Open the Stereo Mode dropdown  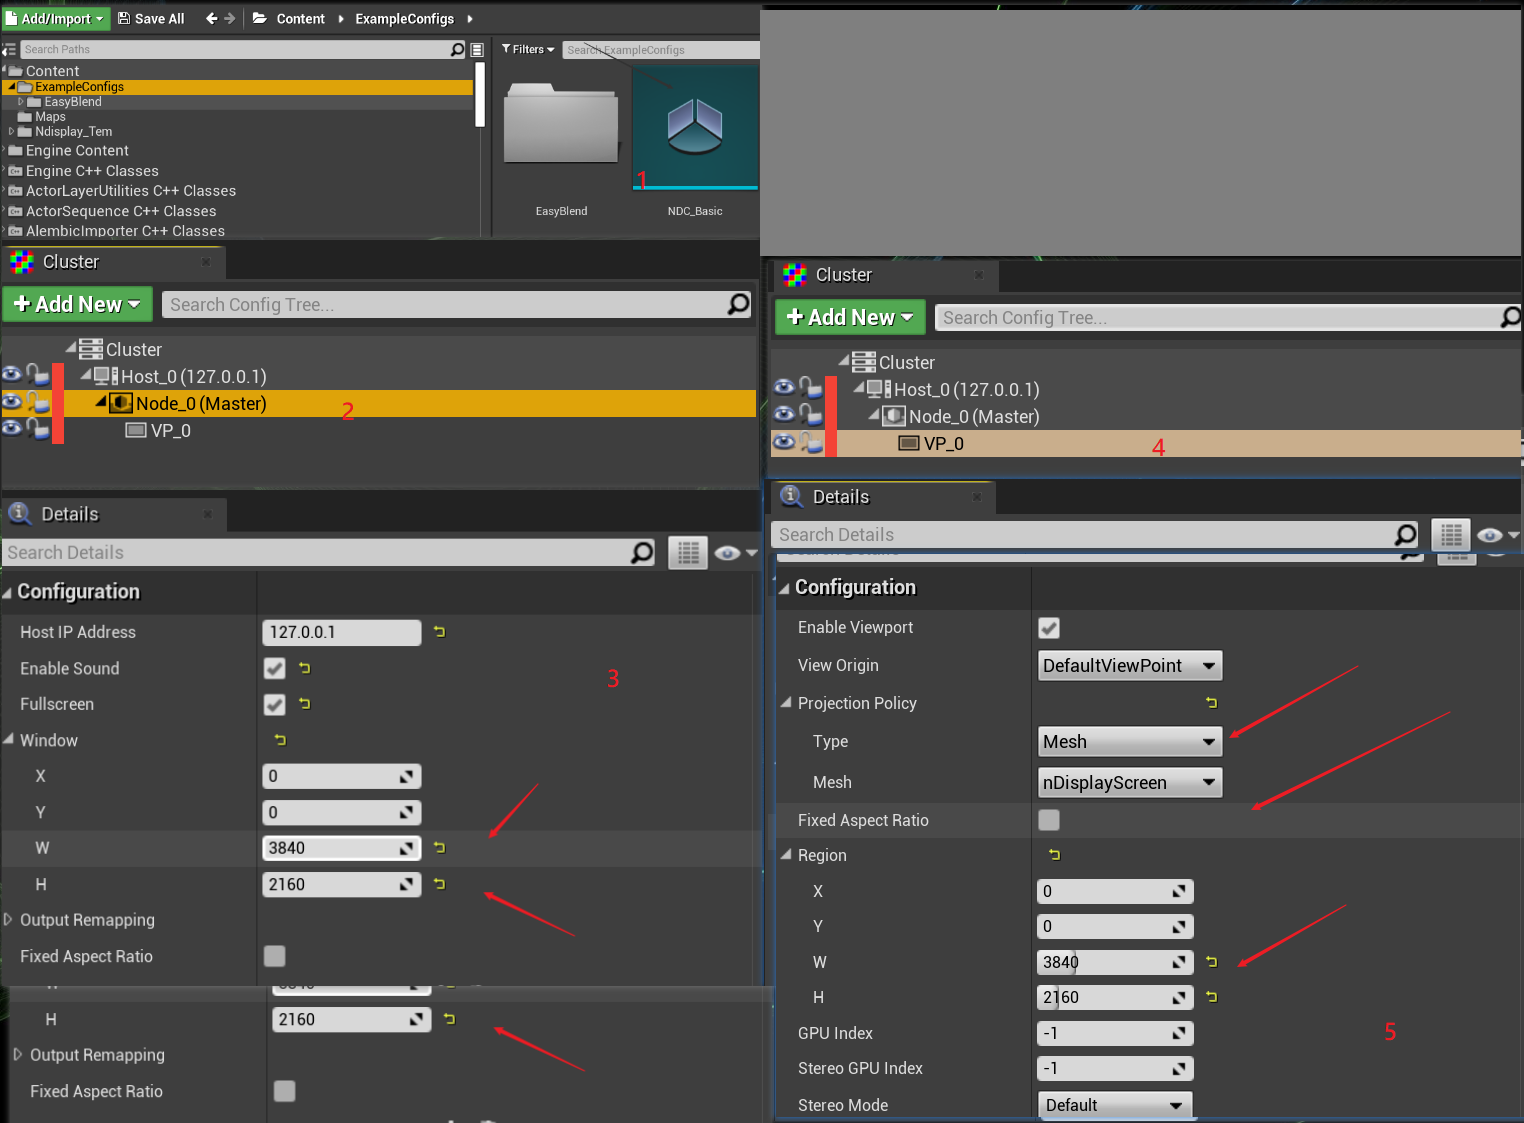click(1115, 1105)
